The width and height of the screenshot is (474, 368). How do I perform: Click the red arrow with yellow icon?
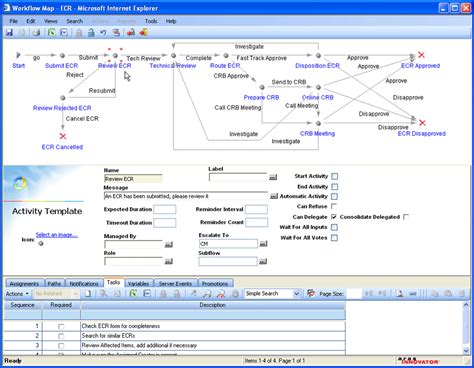[x=144, y=32]
